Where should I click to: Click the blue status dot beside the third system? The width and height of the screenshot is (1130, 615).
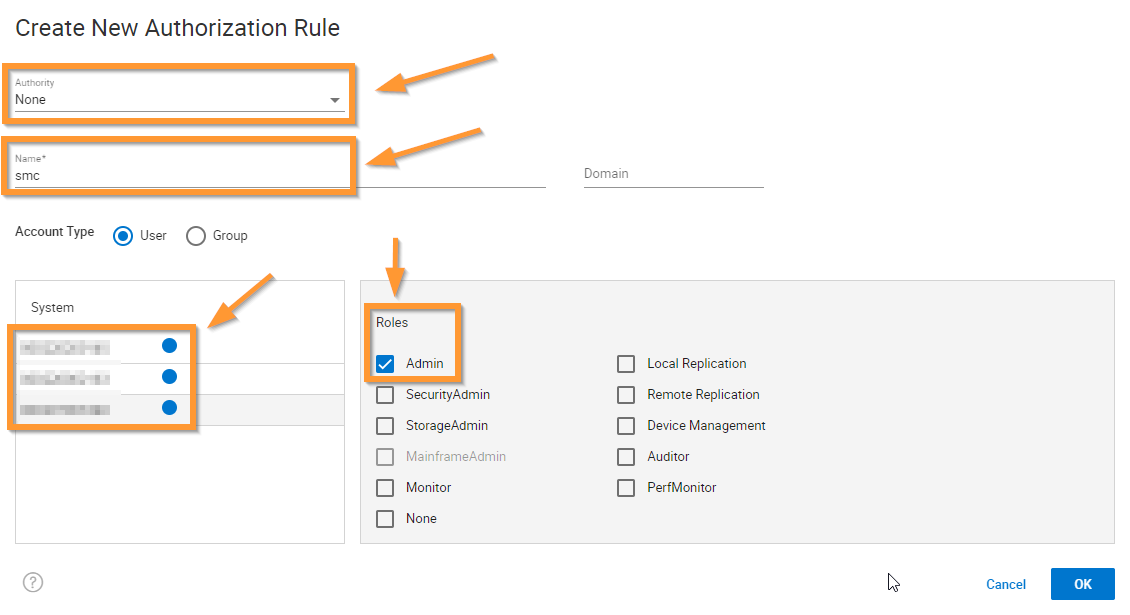pyautogui.click(x=169, y=407)
